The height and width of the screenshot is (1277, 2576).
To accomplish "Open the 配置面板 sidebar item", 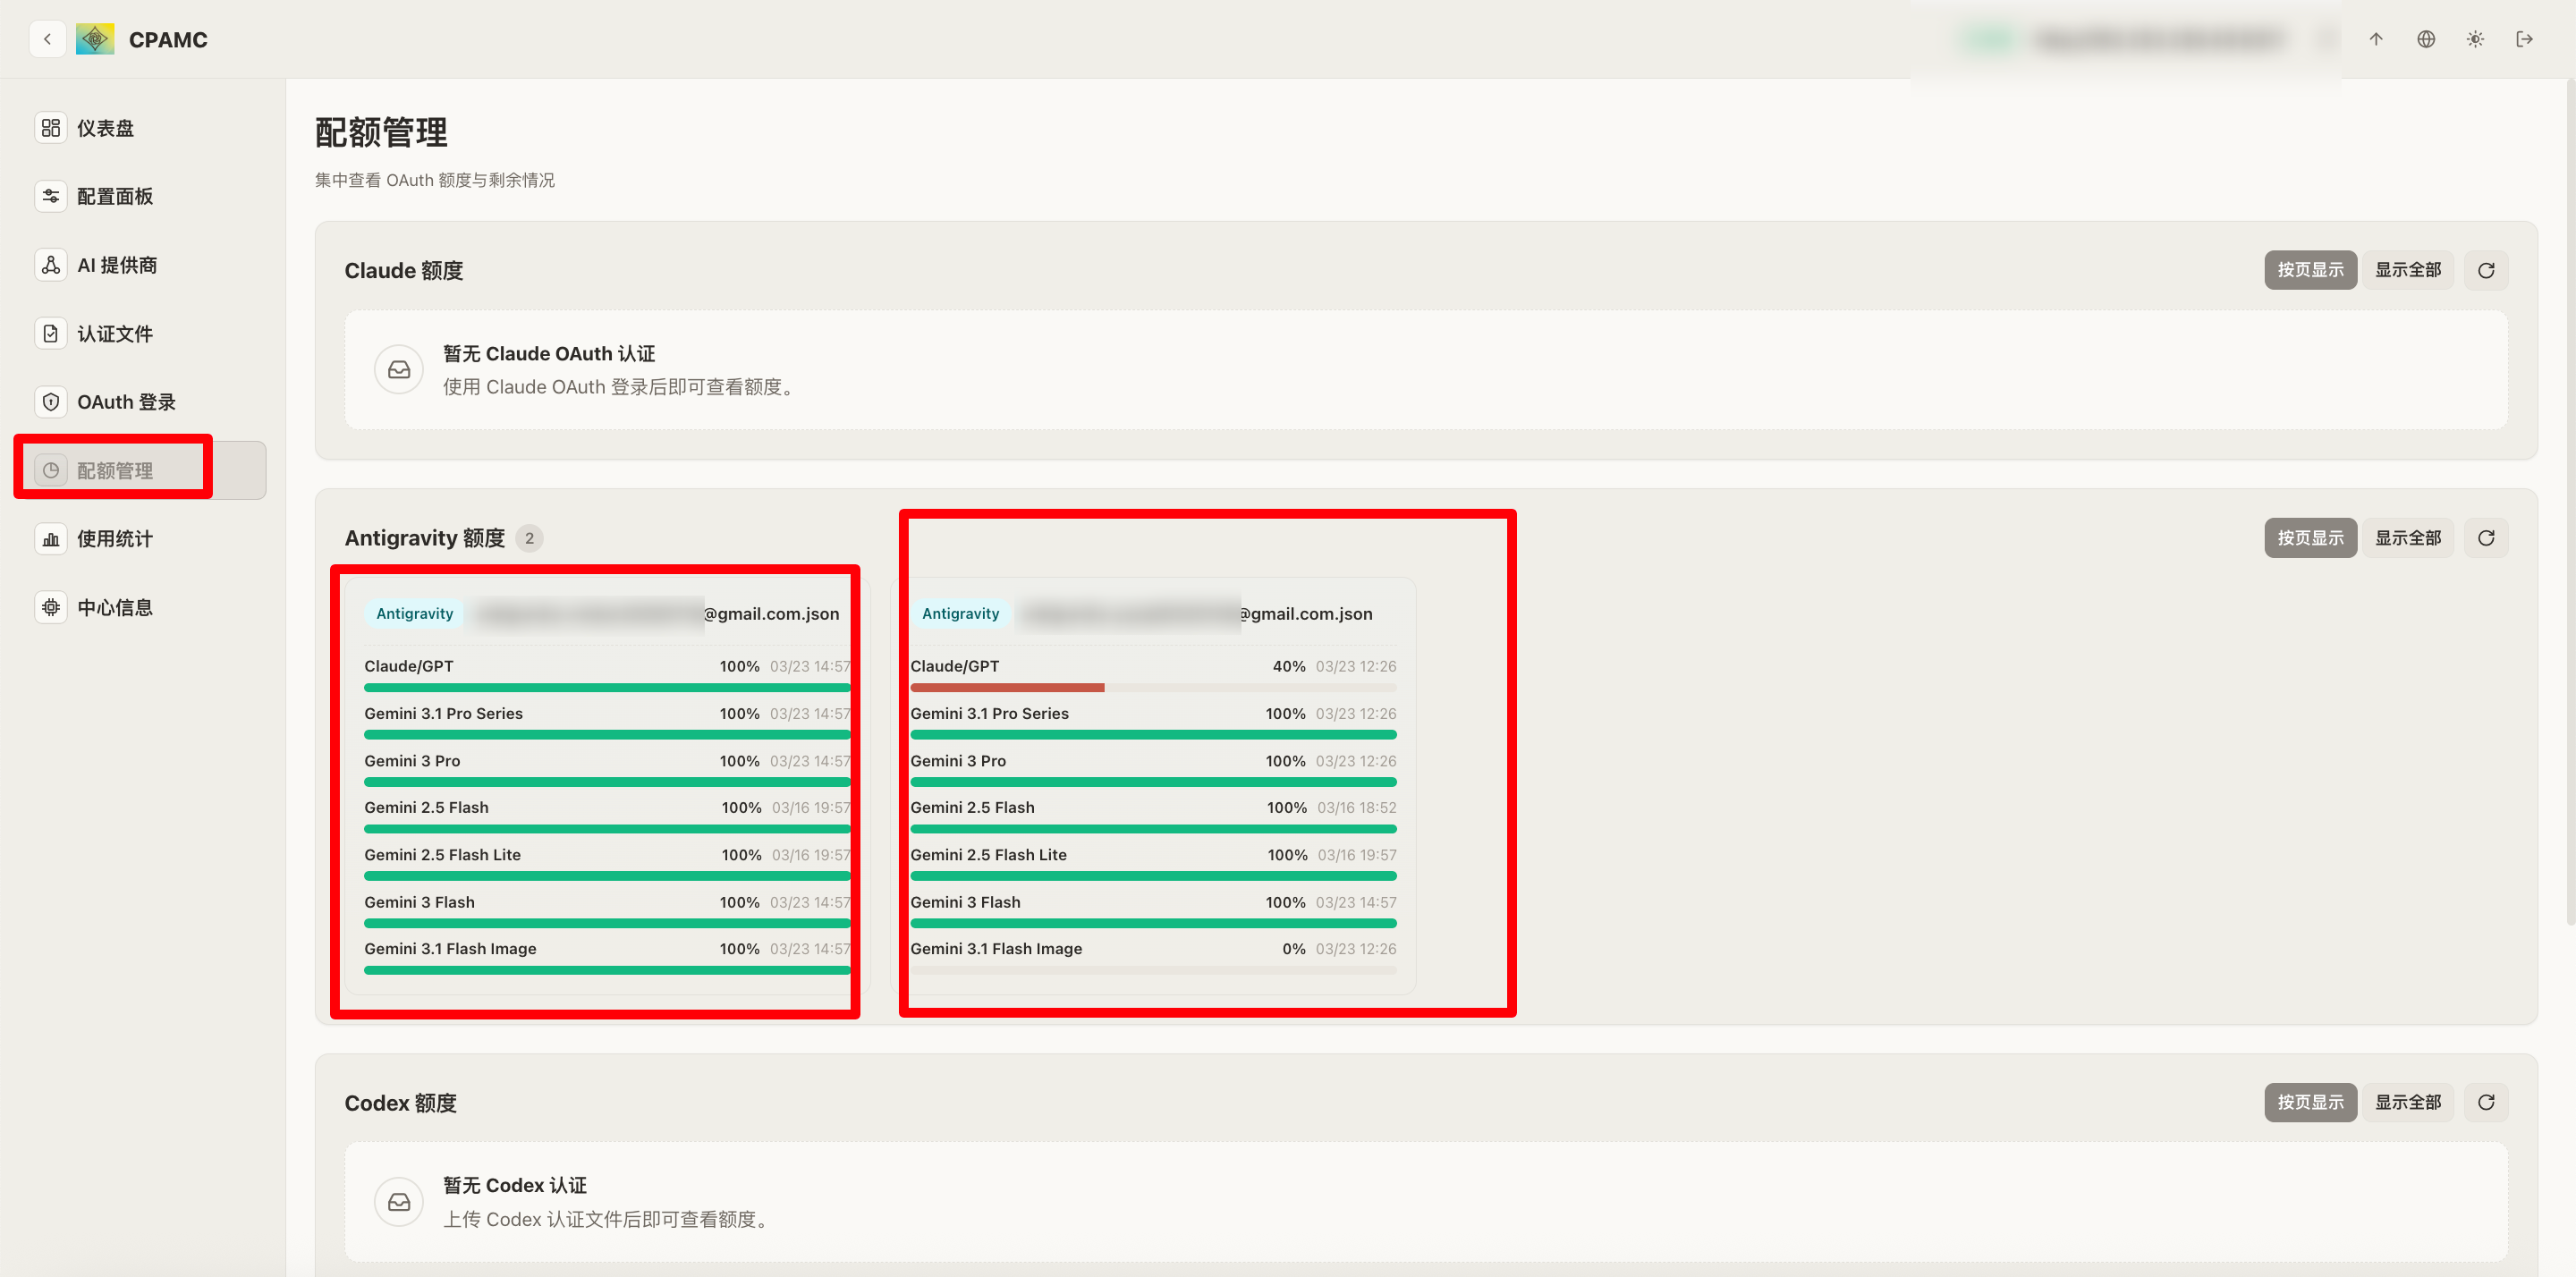I will coord(114,196).
